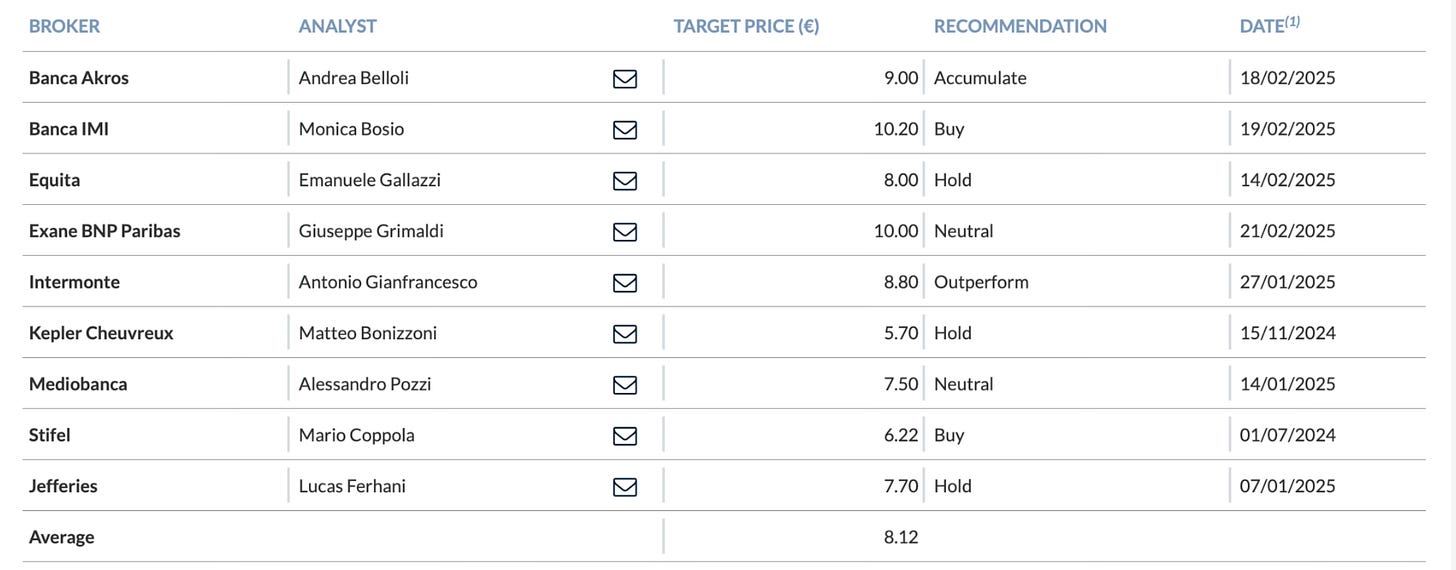Click the mail icon next to Lucas Ferhani

pos(625,486)
